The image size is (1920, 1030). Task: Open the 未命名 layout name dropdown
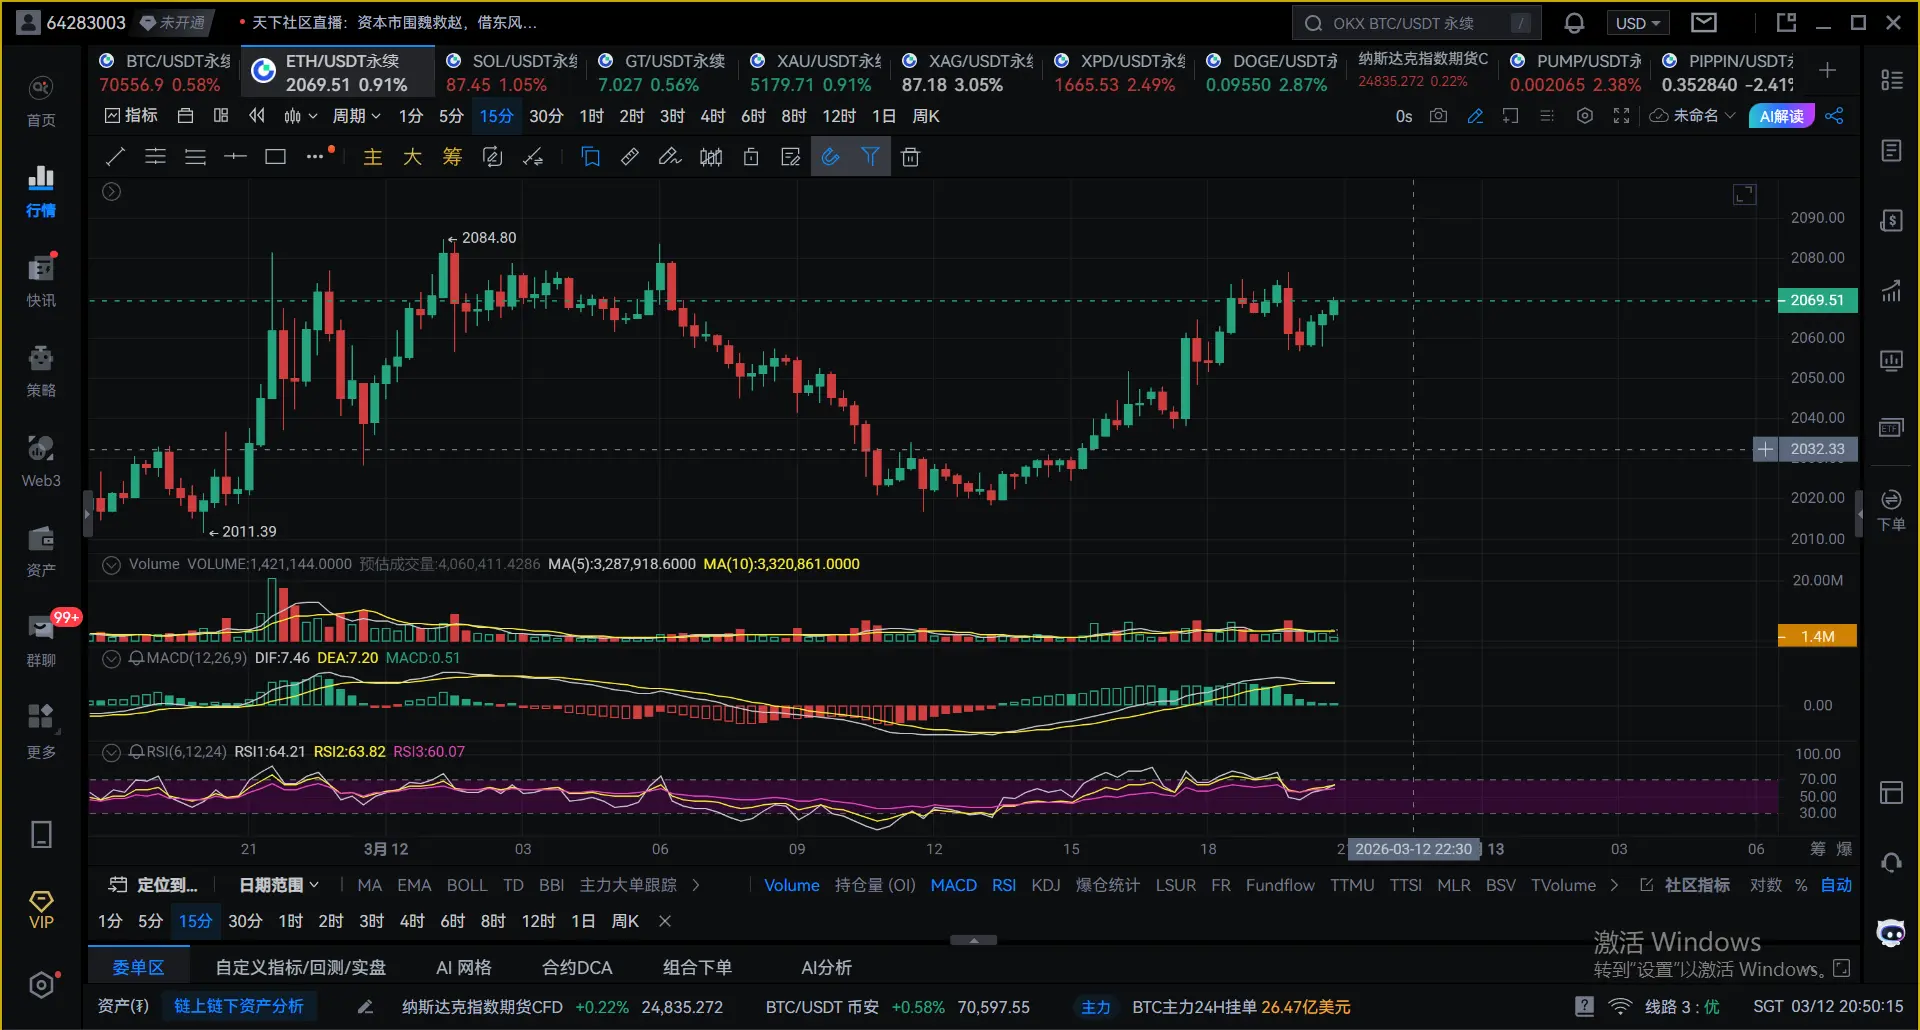pos(1693,116)
